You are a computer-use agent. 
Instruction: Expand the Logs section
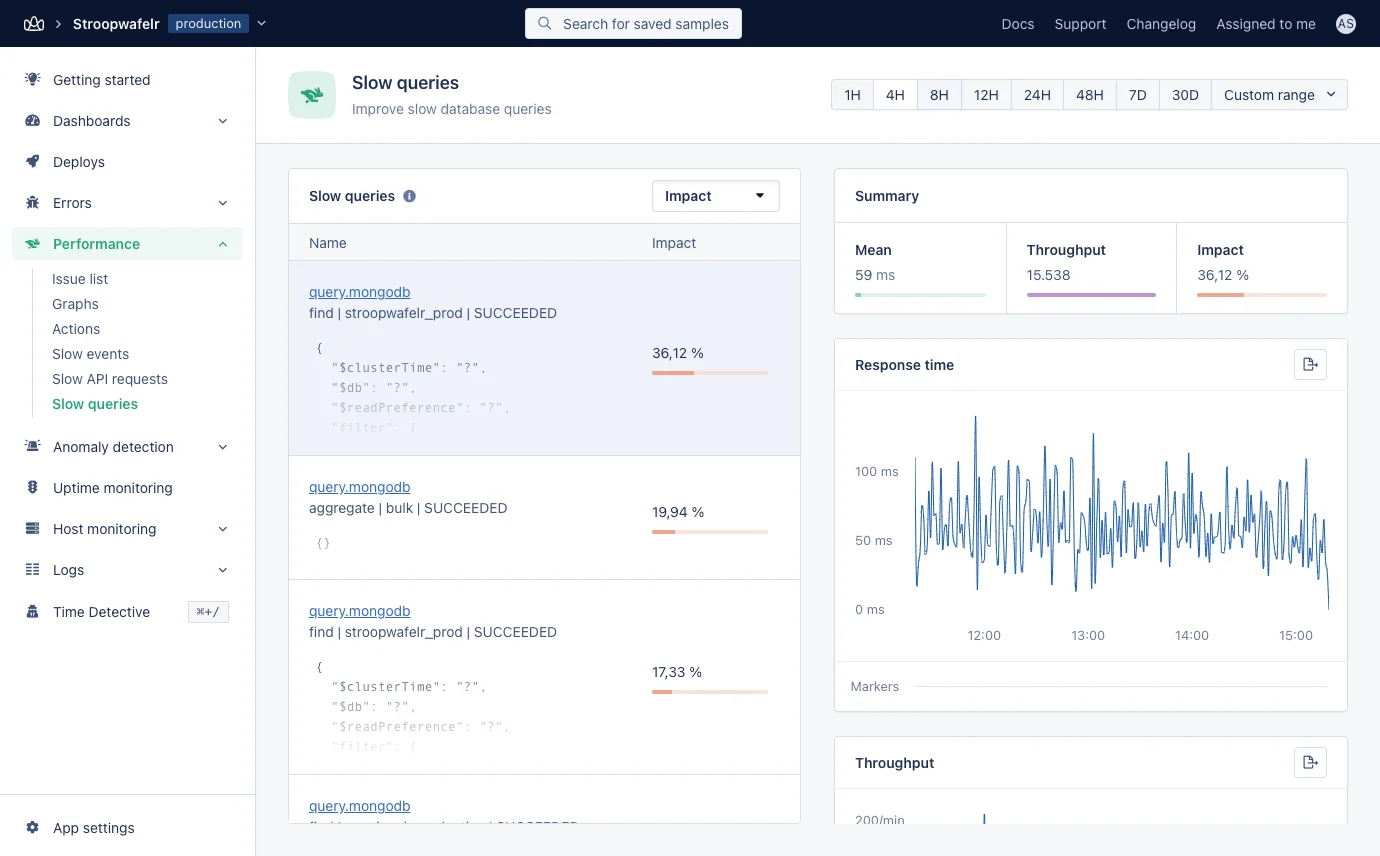[223, 570]
